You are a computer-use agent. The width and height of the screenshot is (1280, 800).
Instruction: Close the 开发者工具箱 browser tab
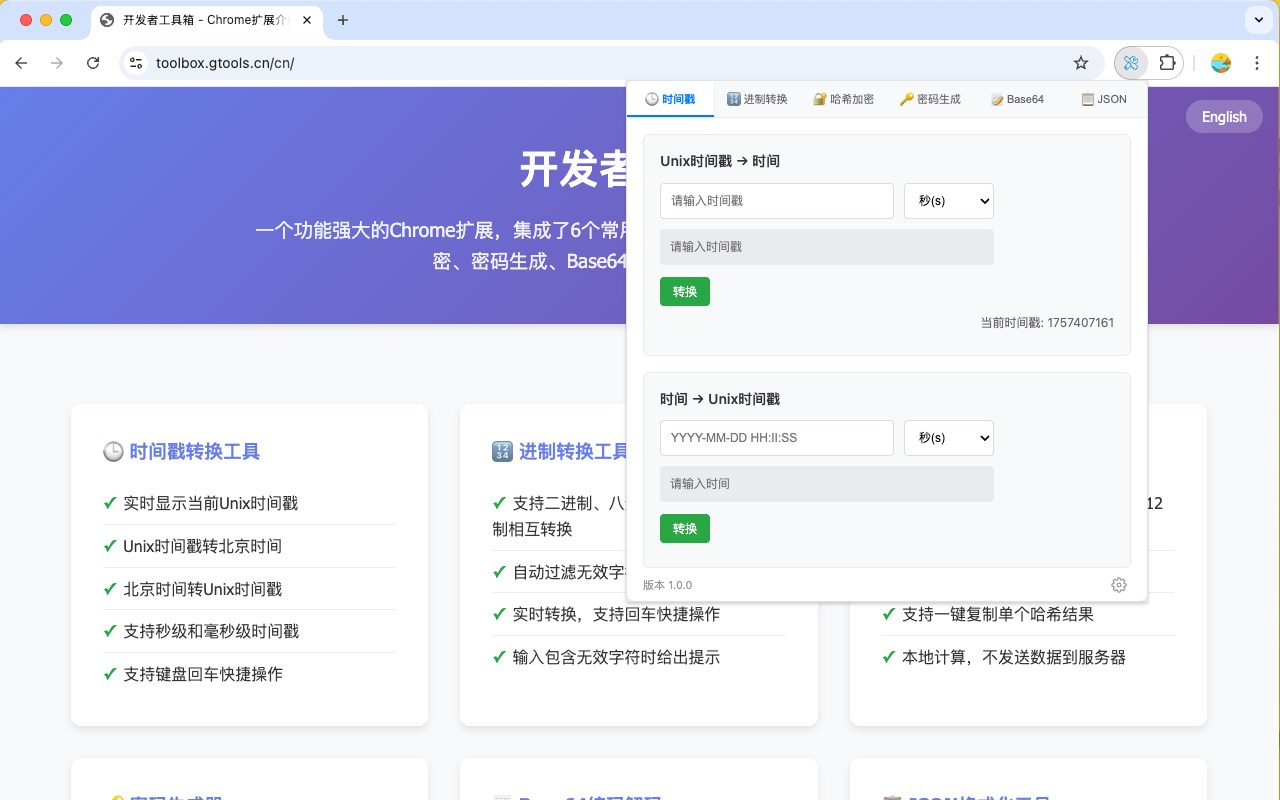tap(306, 20)
